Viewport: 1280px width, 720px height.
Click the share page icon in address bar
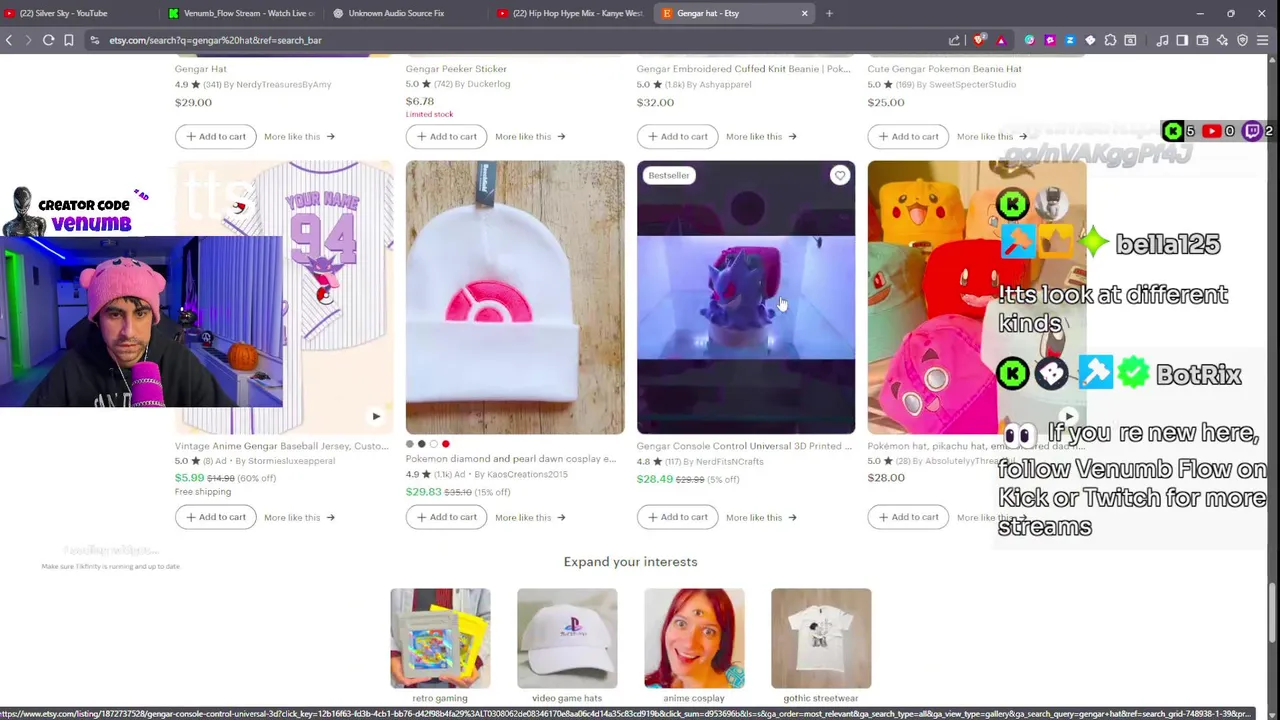[954, 40]
